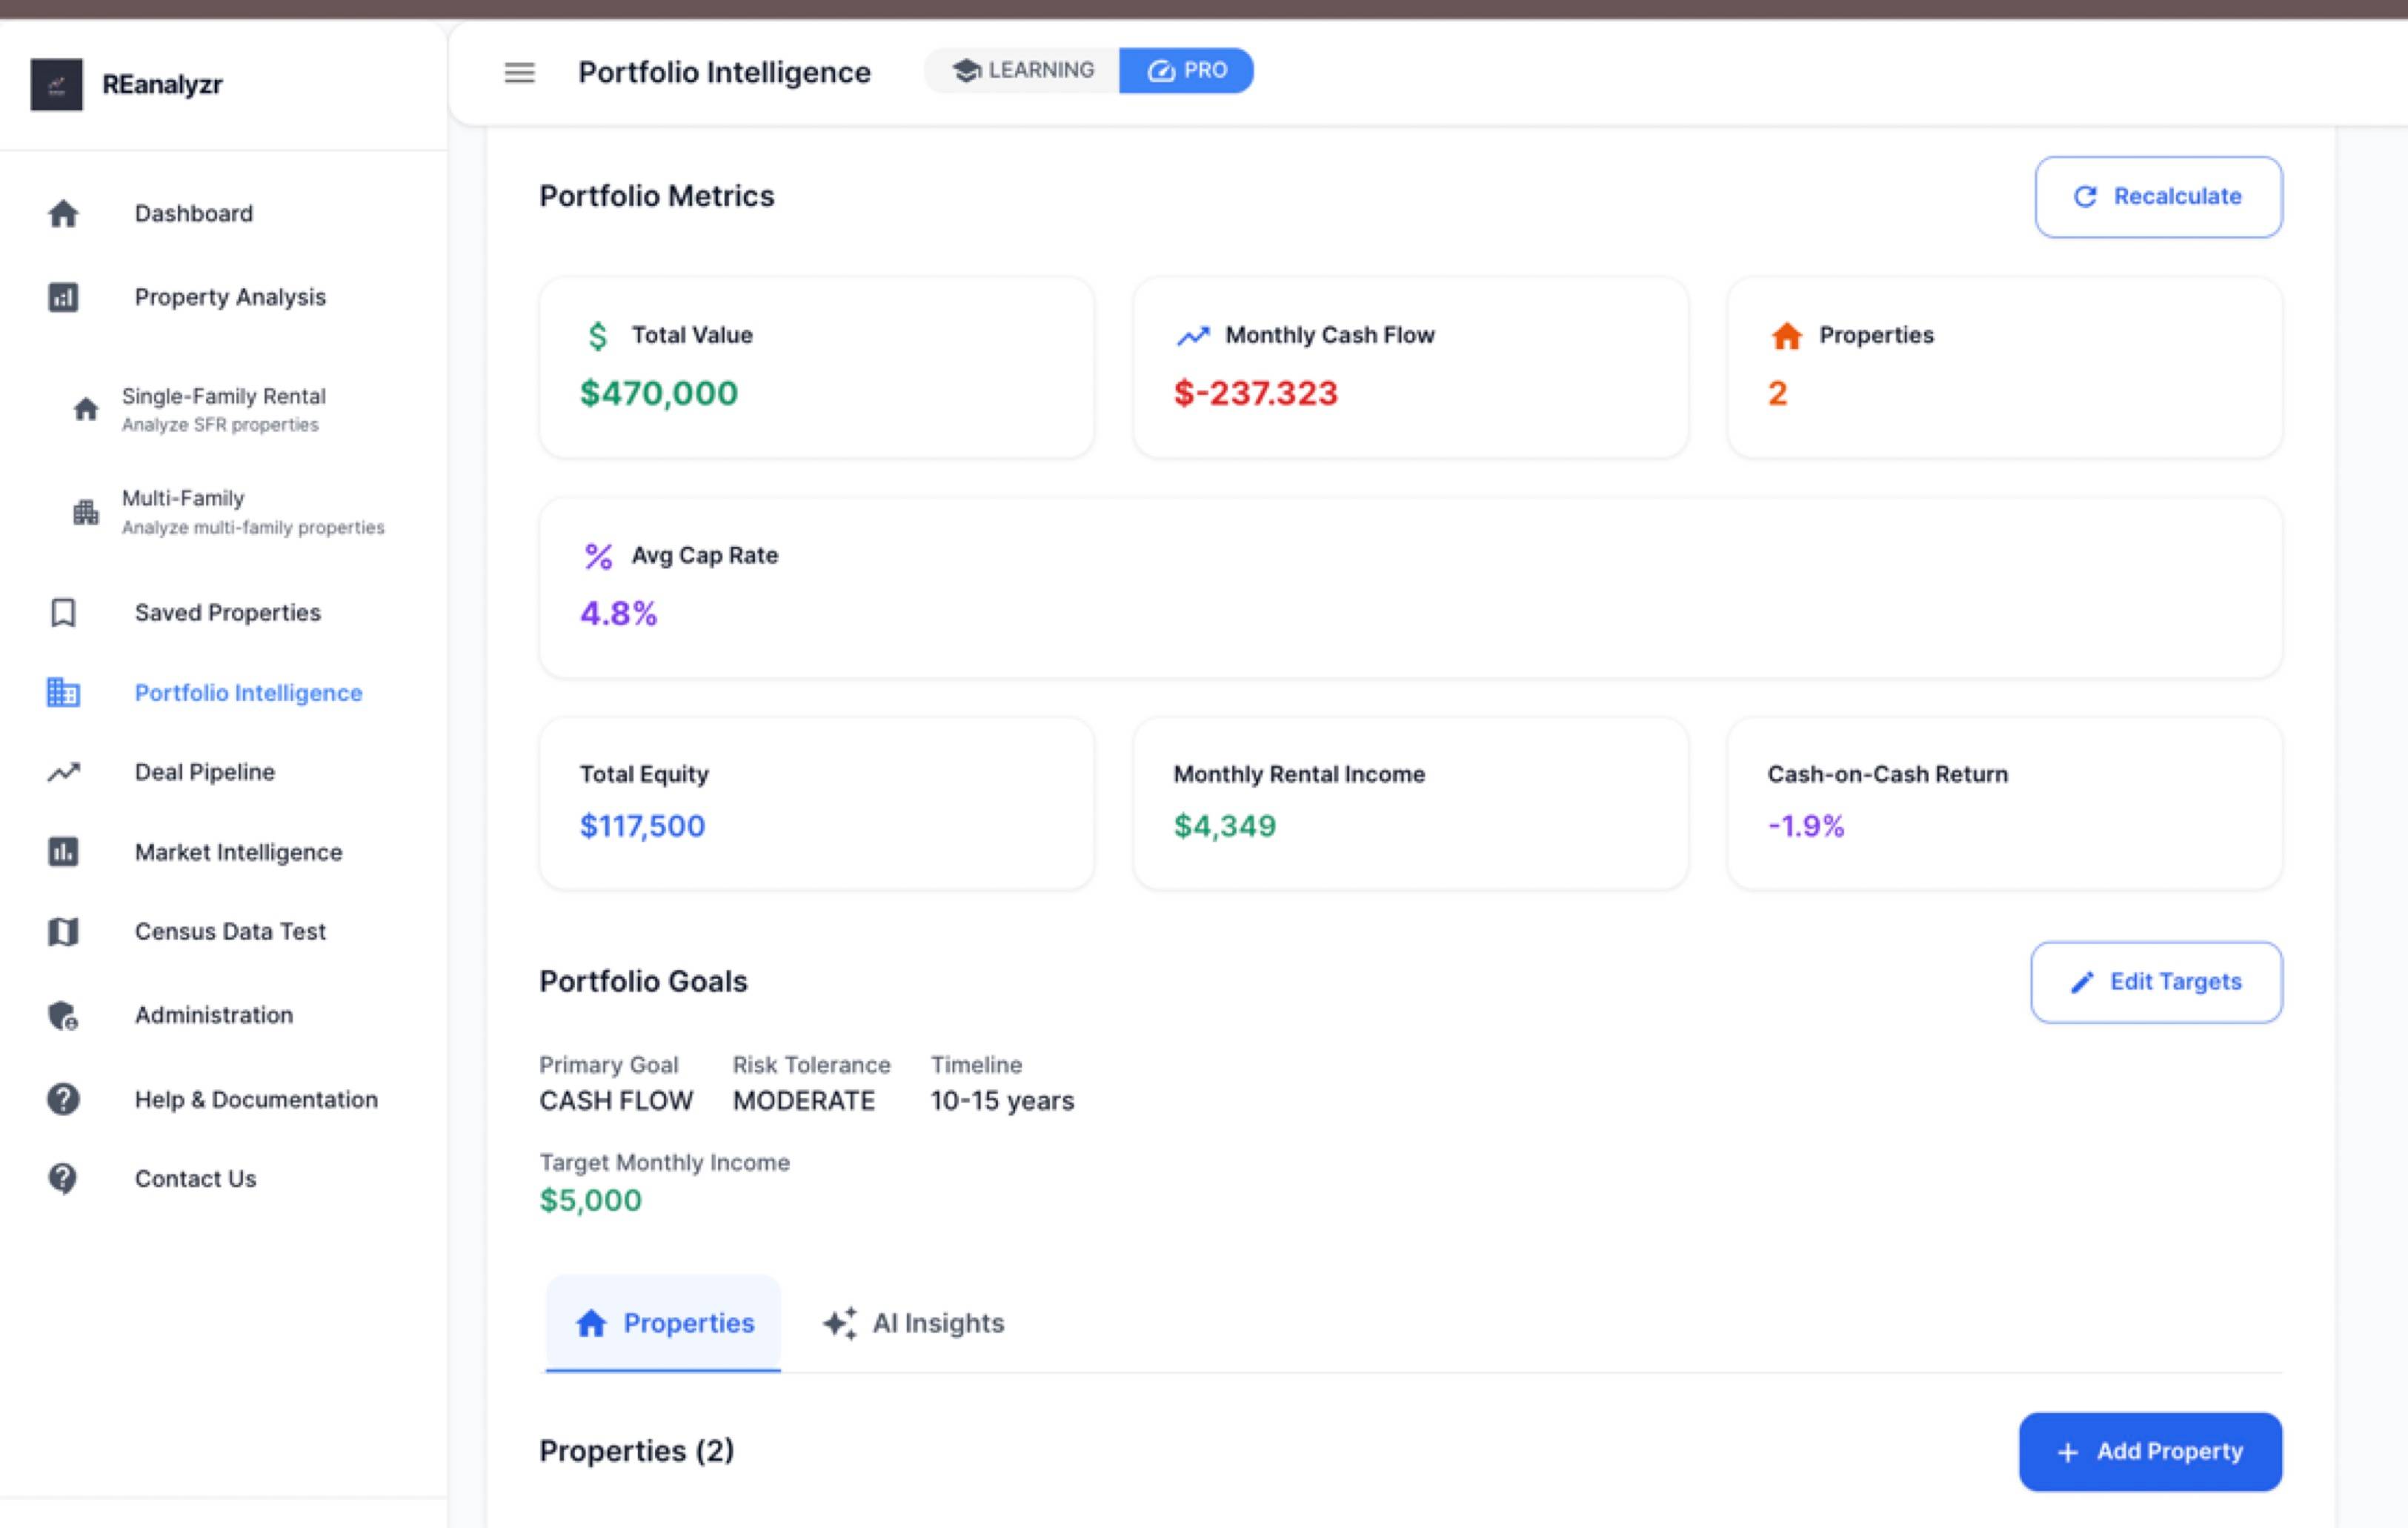Click the Market Intelligence chart icon
This screenshot has width=2408, height=1528.
[63, 852]
